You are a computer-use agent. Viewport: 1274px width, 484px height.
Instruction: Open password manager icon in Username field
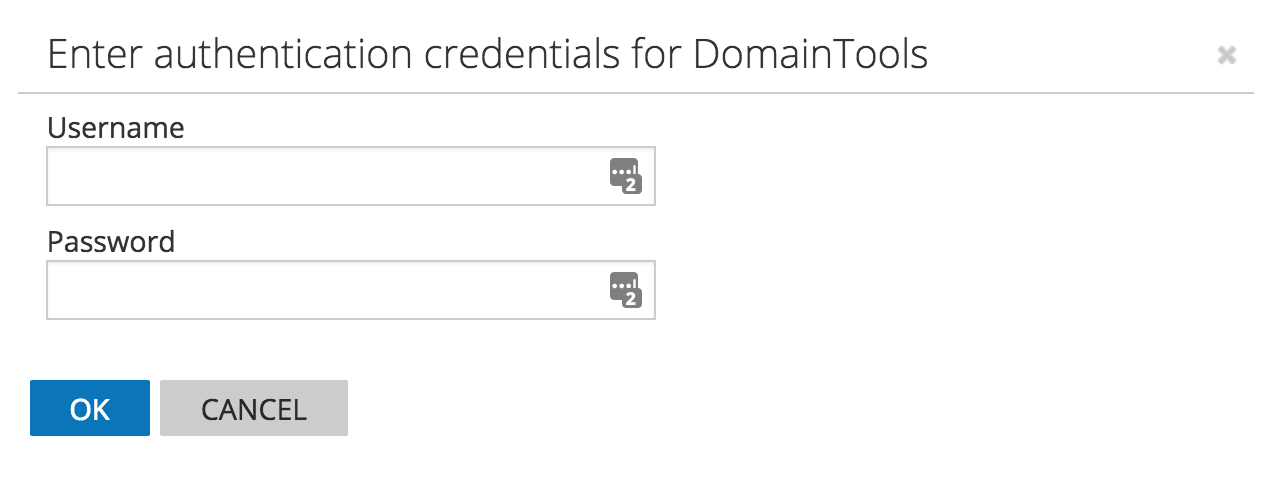625,176
